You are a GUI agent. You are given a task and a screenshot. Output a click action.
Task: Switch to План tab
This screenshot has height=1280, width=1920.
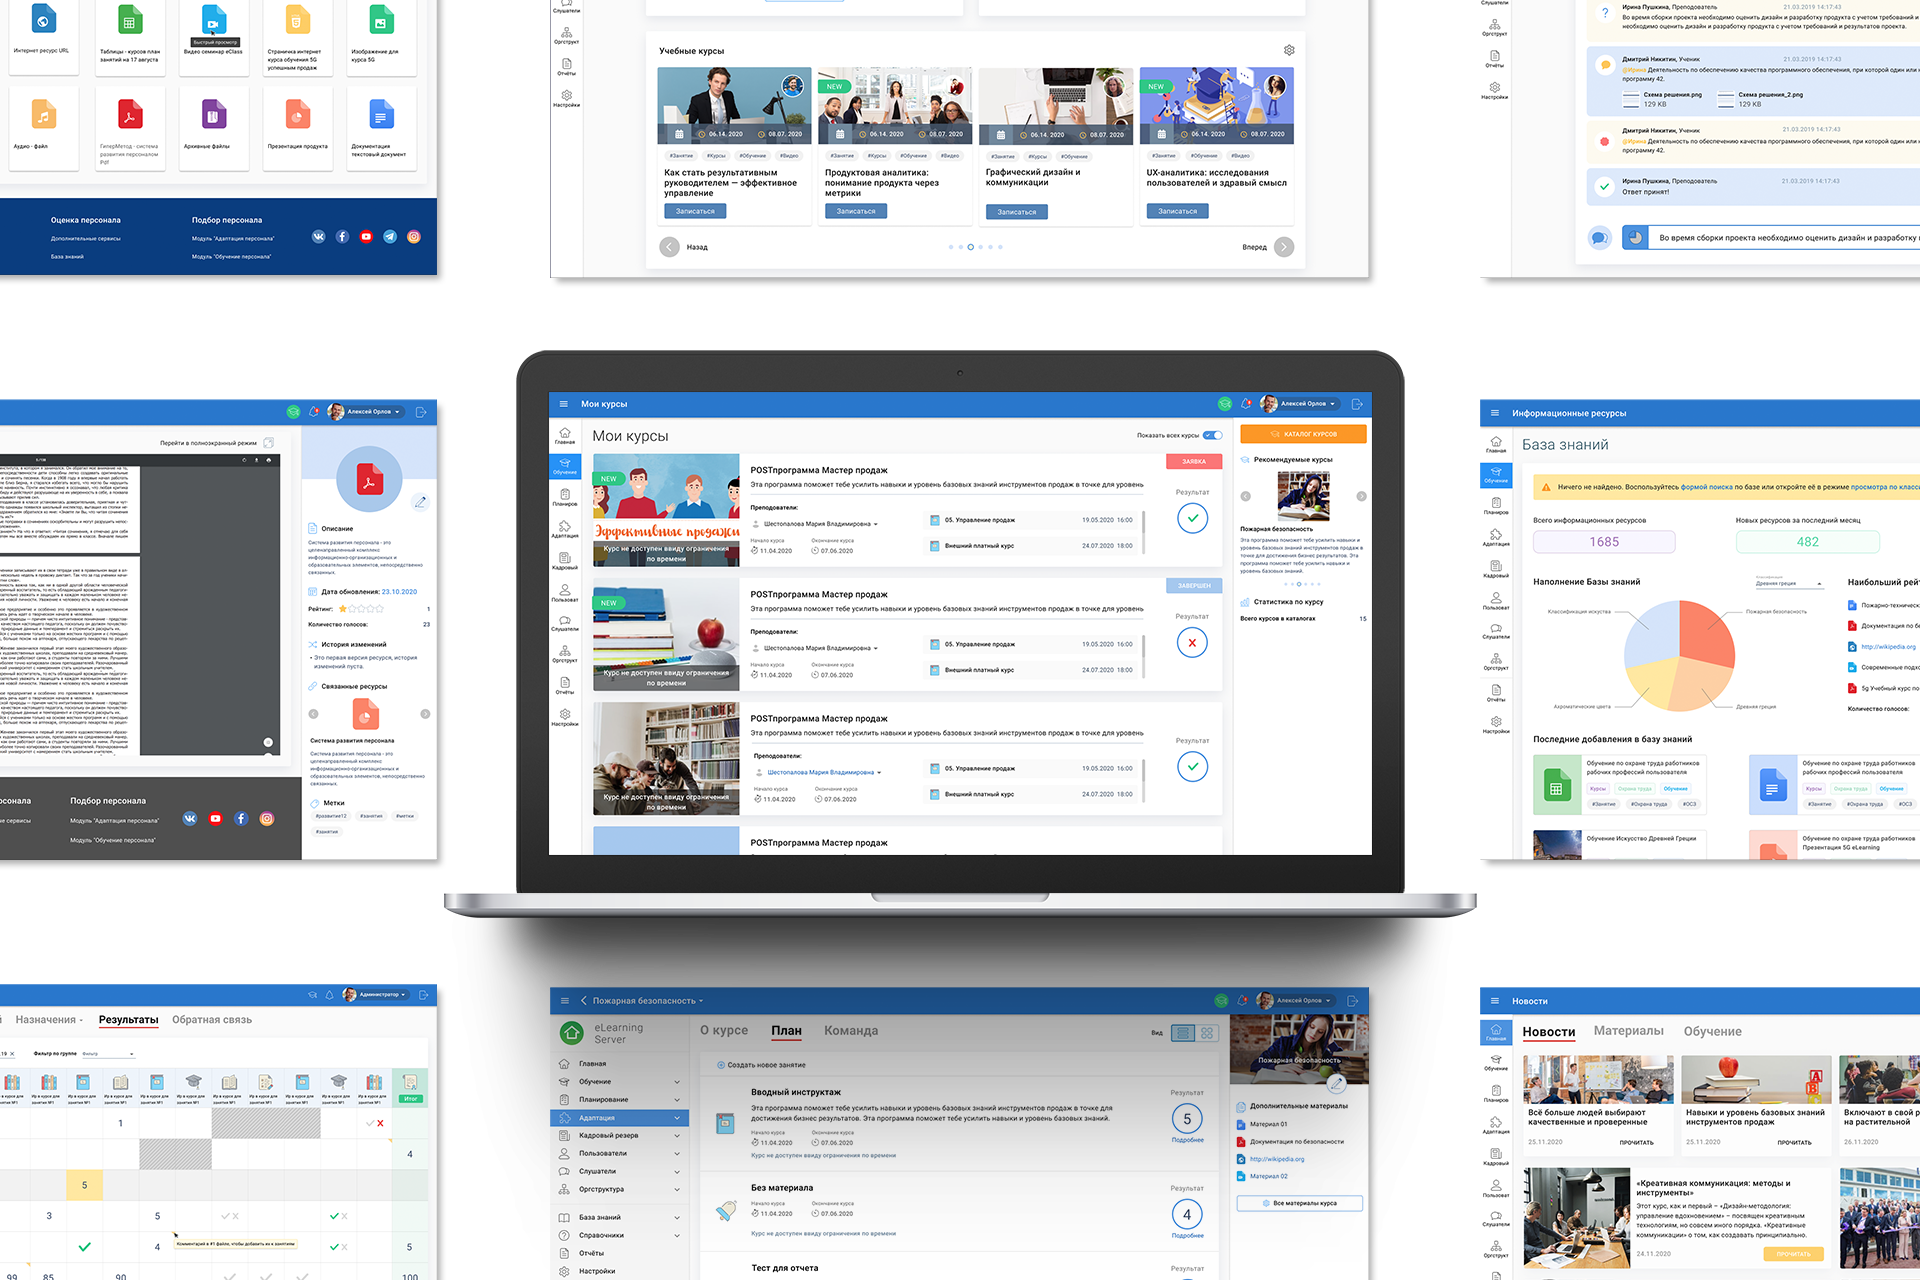point(786,1030)
